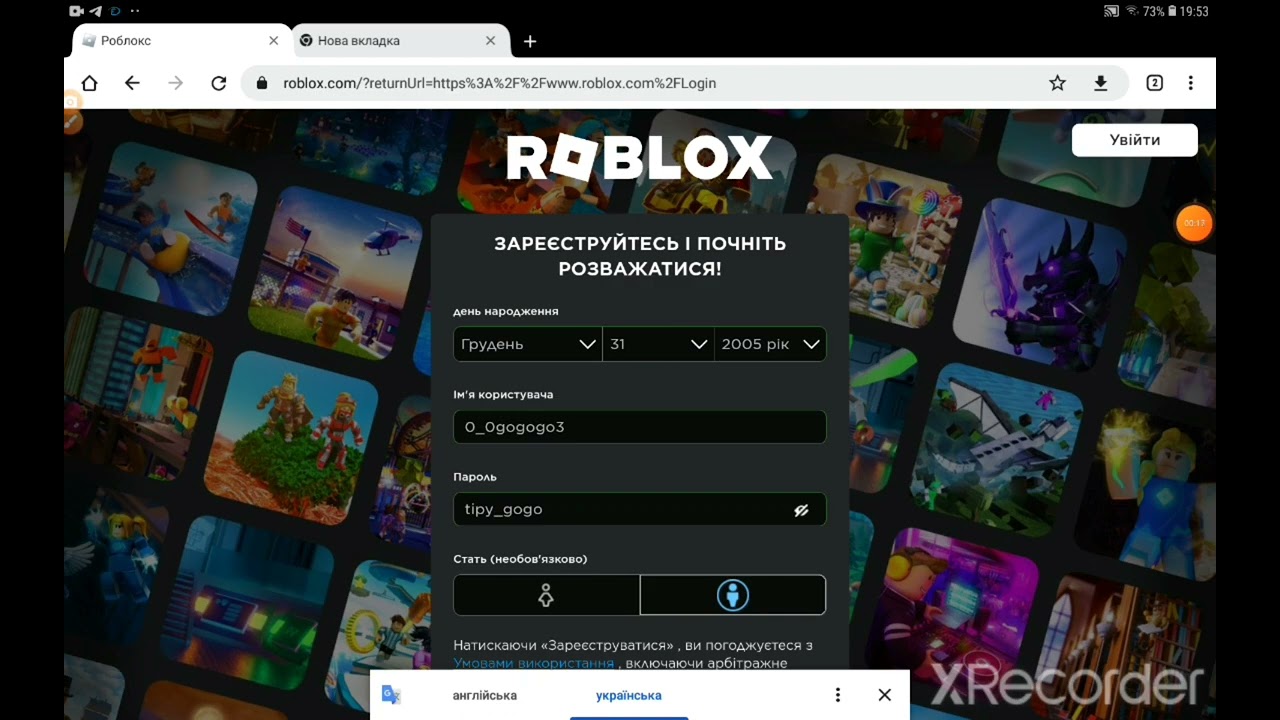
Task: Open Chrome three-dot menu
Action: pyautogui.click(x=1190, y=83)
